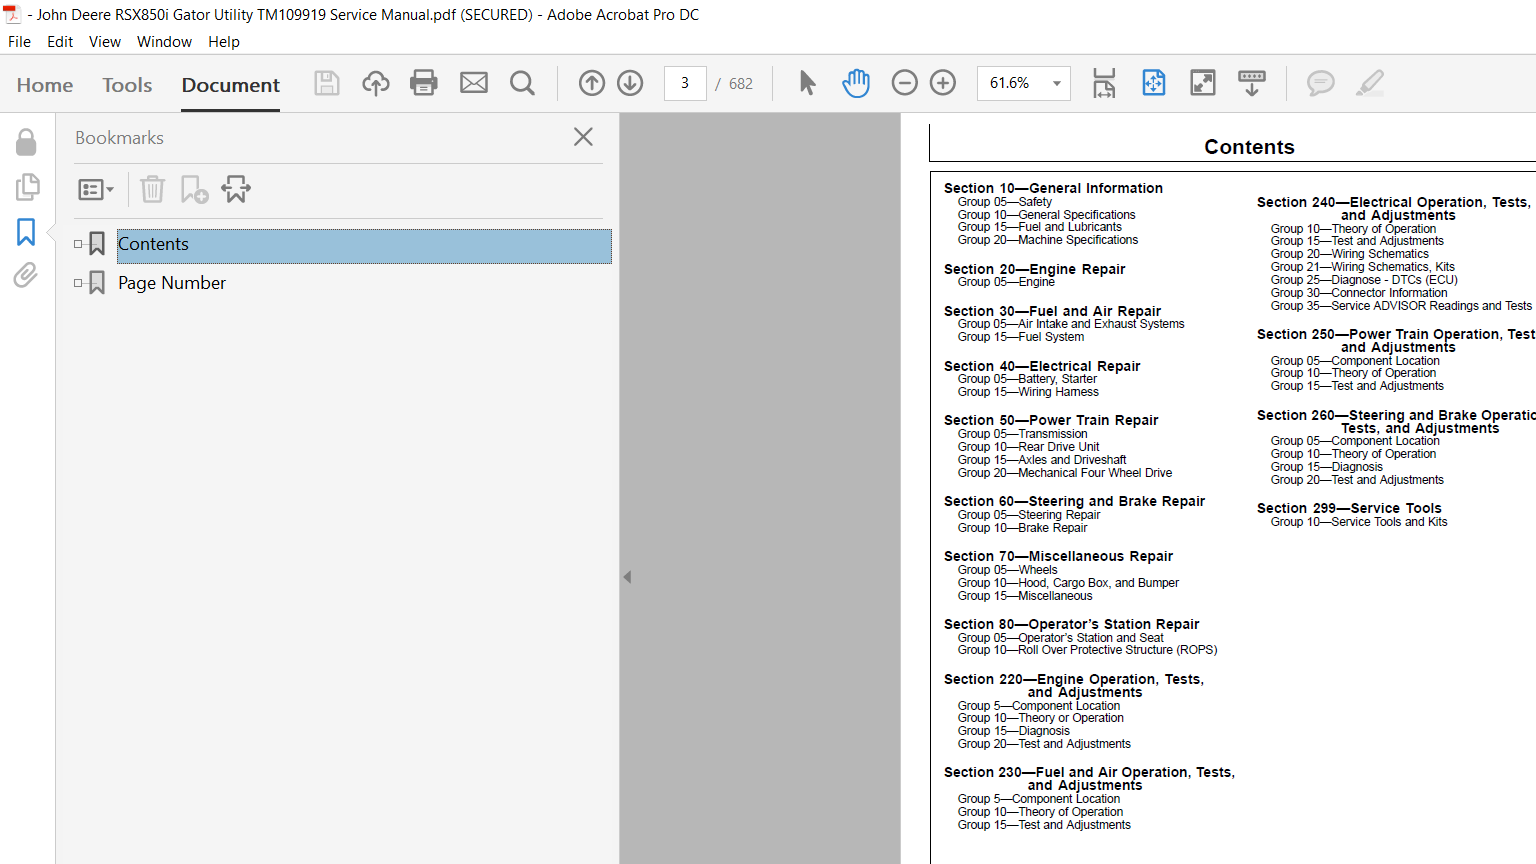Select the Page Number bookmark
Screen dimensions: 1536x864
click(x=172, y=283)
